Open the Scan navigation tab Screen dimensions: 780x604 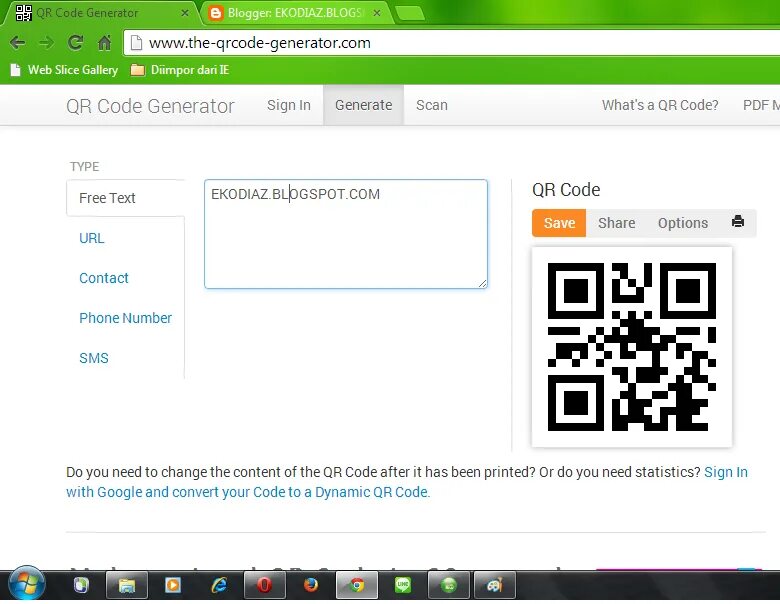point(432,105)
